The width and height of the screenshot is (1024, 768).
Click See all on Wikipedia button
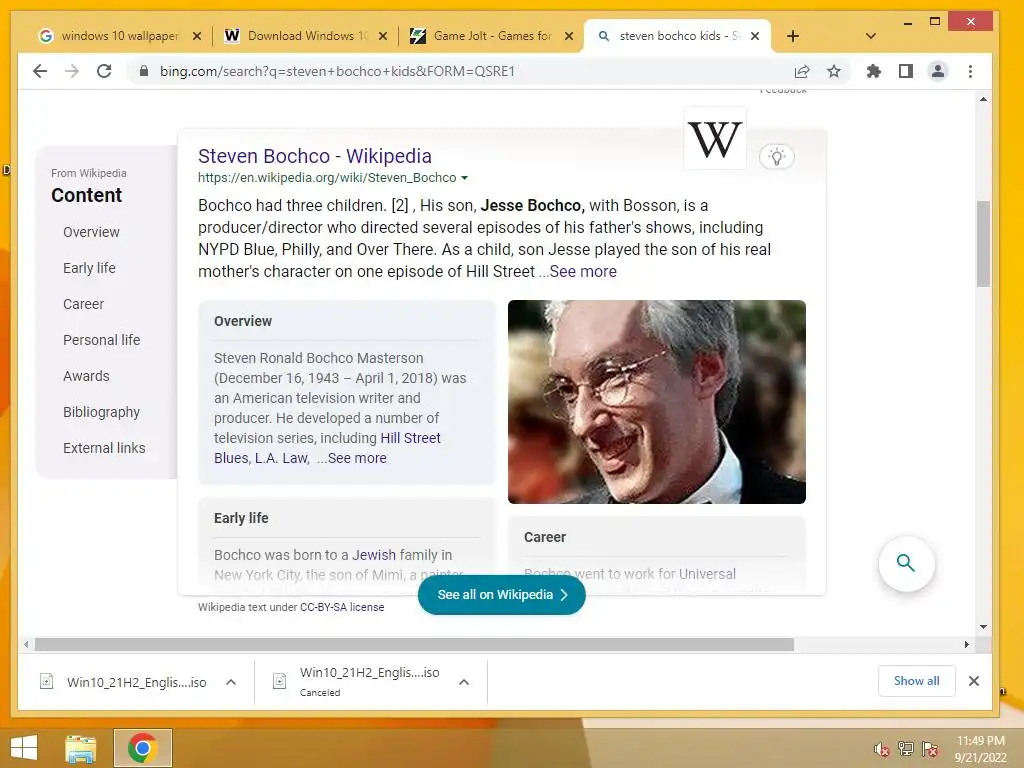[502, 595]
